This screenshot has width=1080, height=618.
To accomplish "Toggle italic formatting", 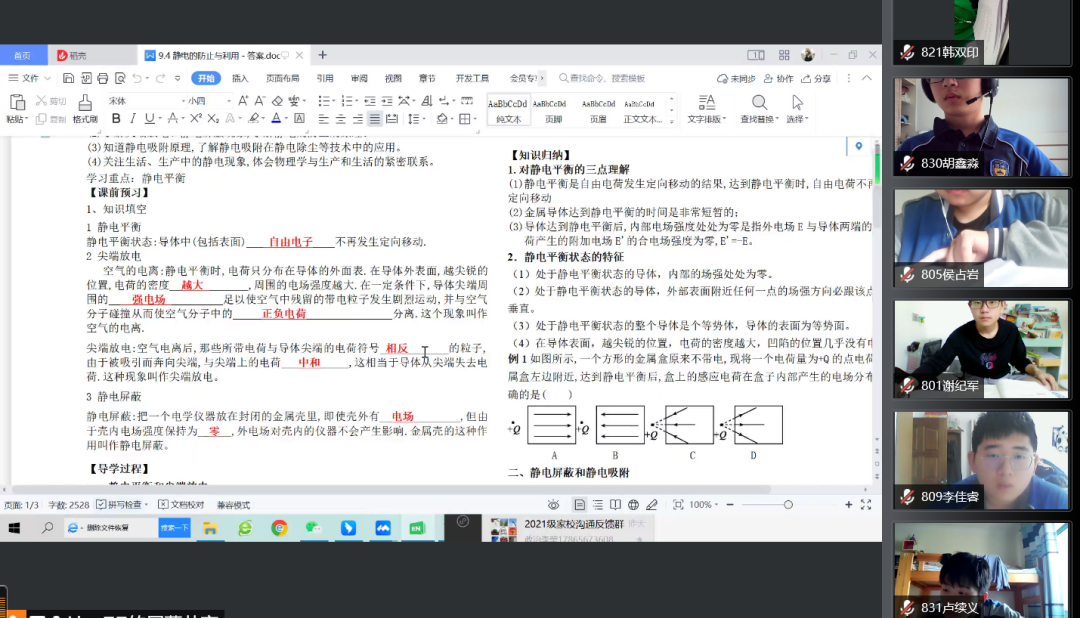I will pyautogui.click(x=132, y=119).
